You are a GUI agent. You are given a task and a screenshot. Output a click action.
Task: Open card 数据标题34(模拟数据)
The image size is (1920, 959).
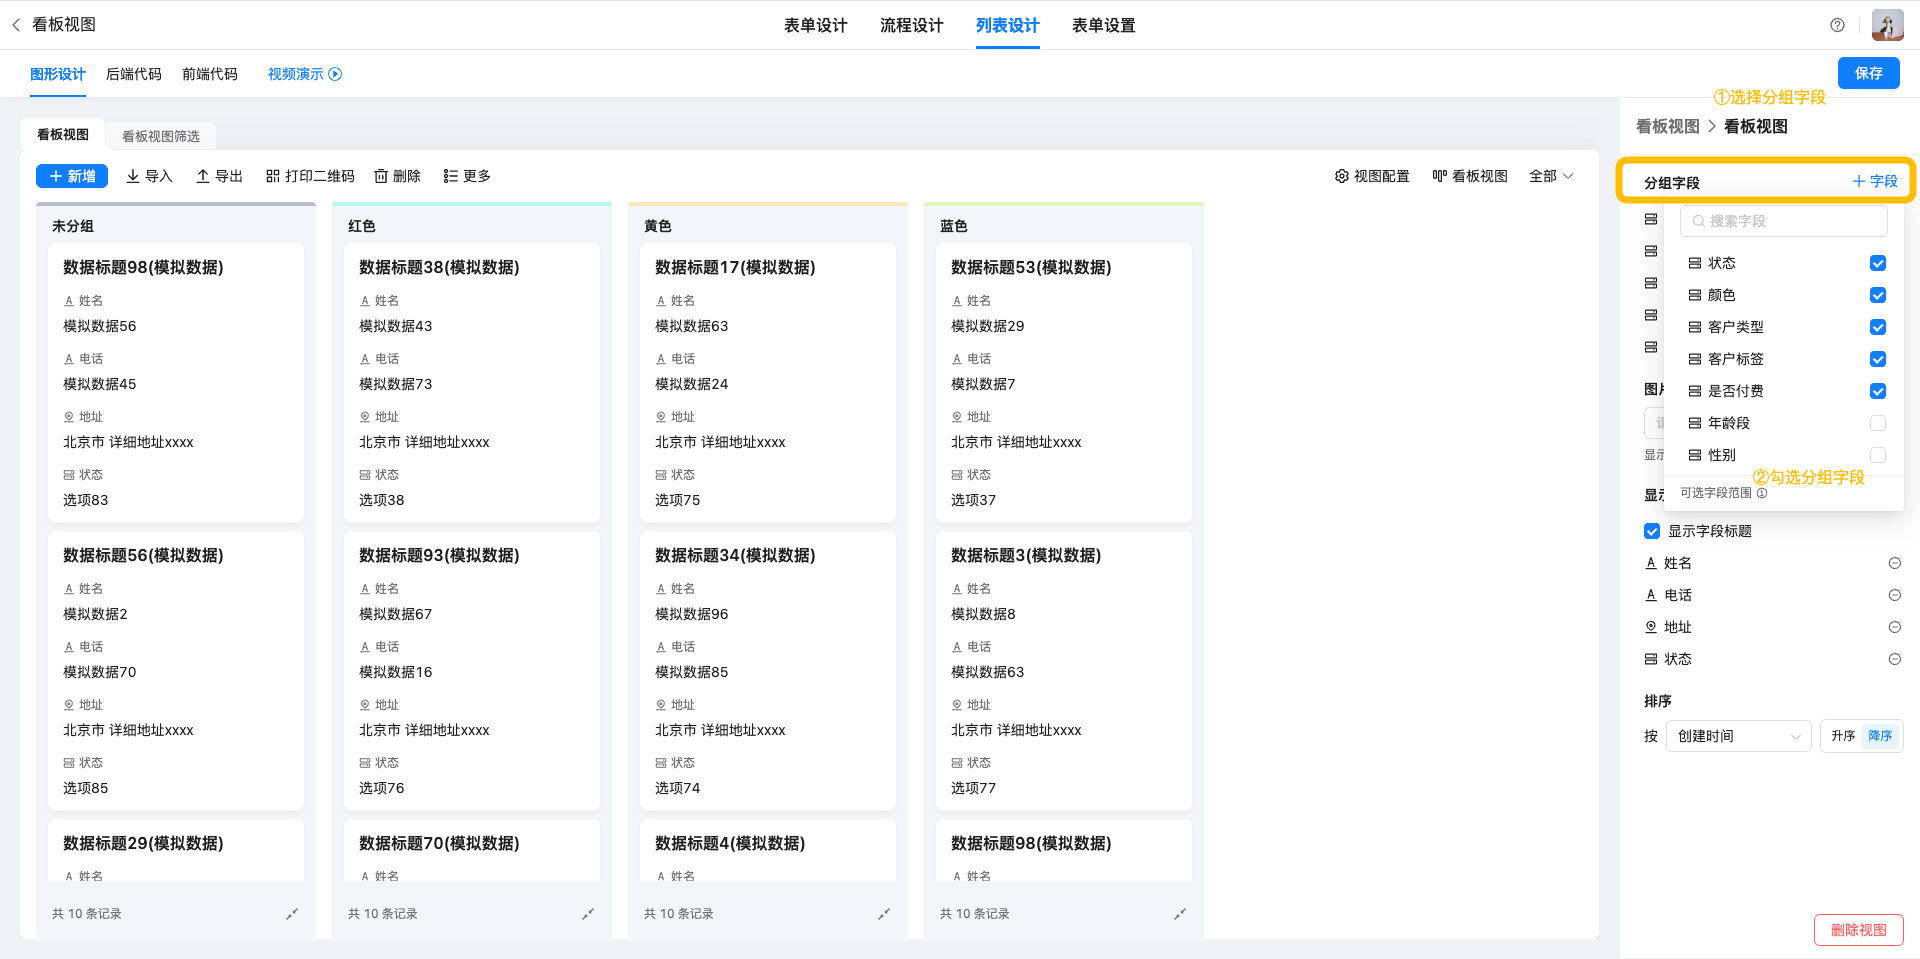click(768, 671)
